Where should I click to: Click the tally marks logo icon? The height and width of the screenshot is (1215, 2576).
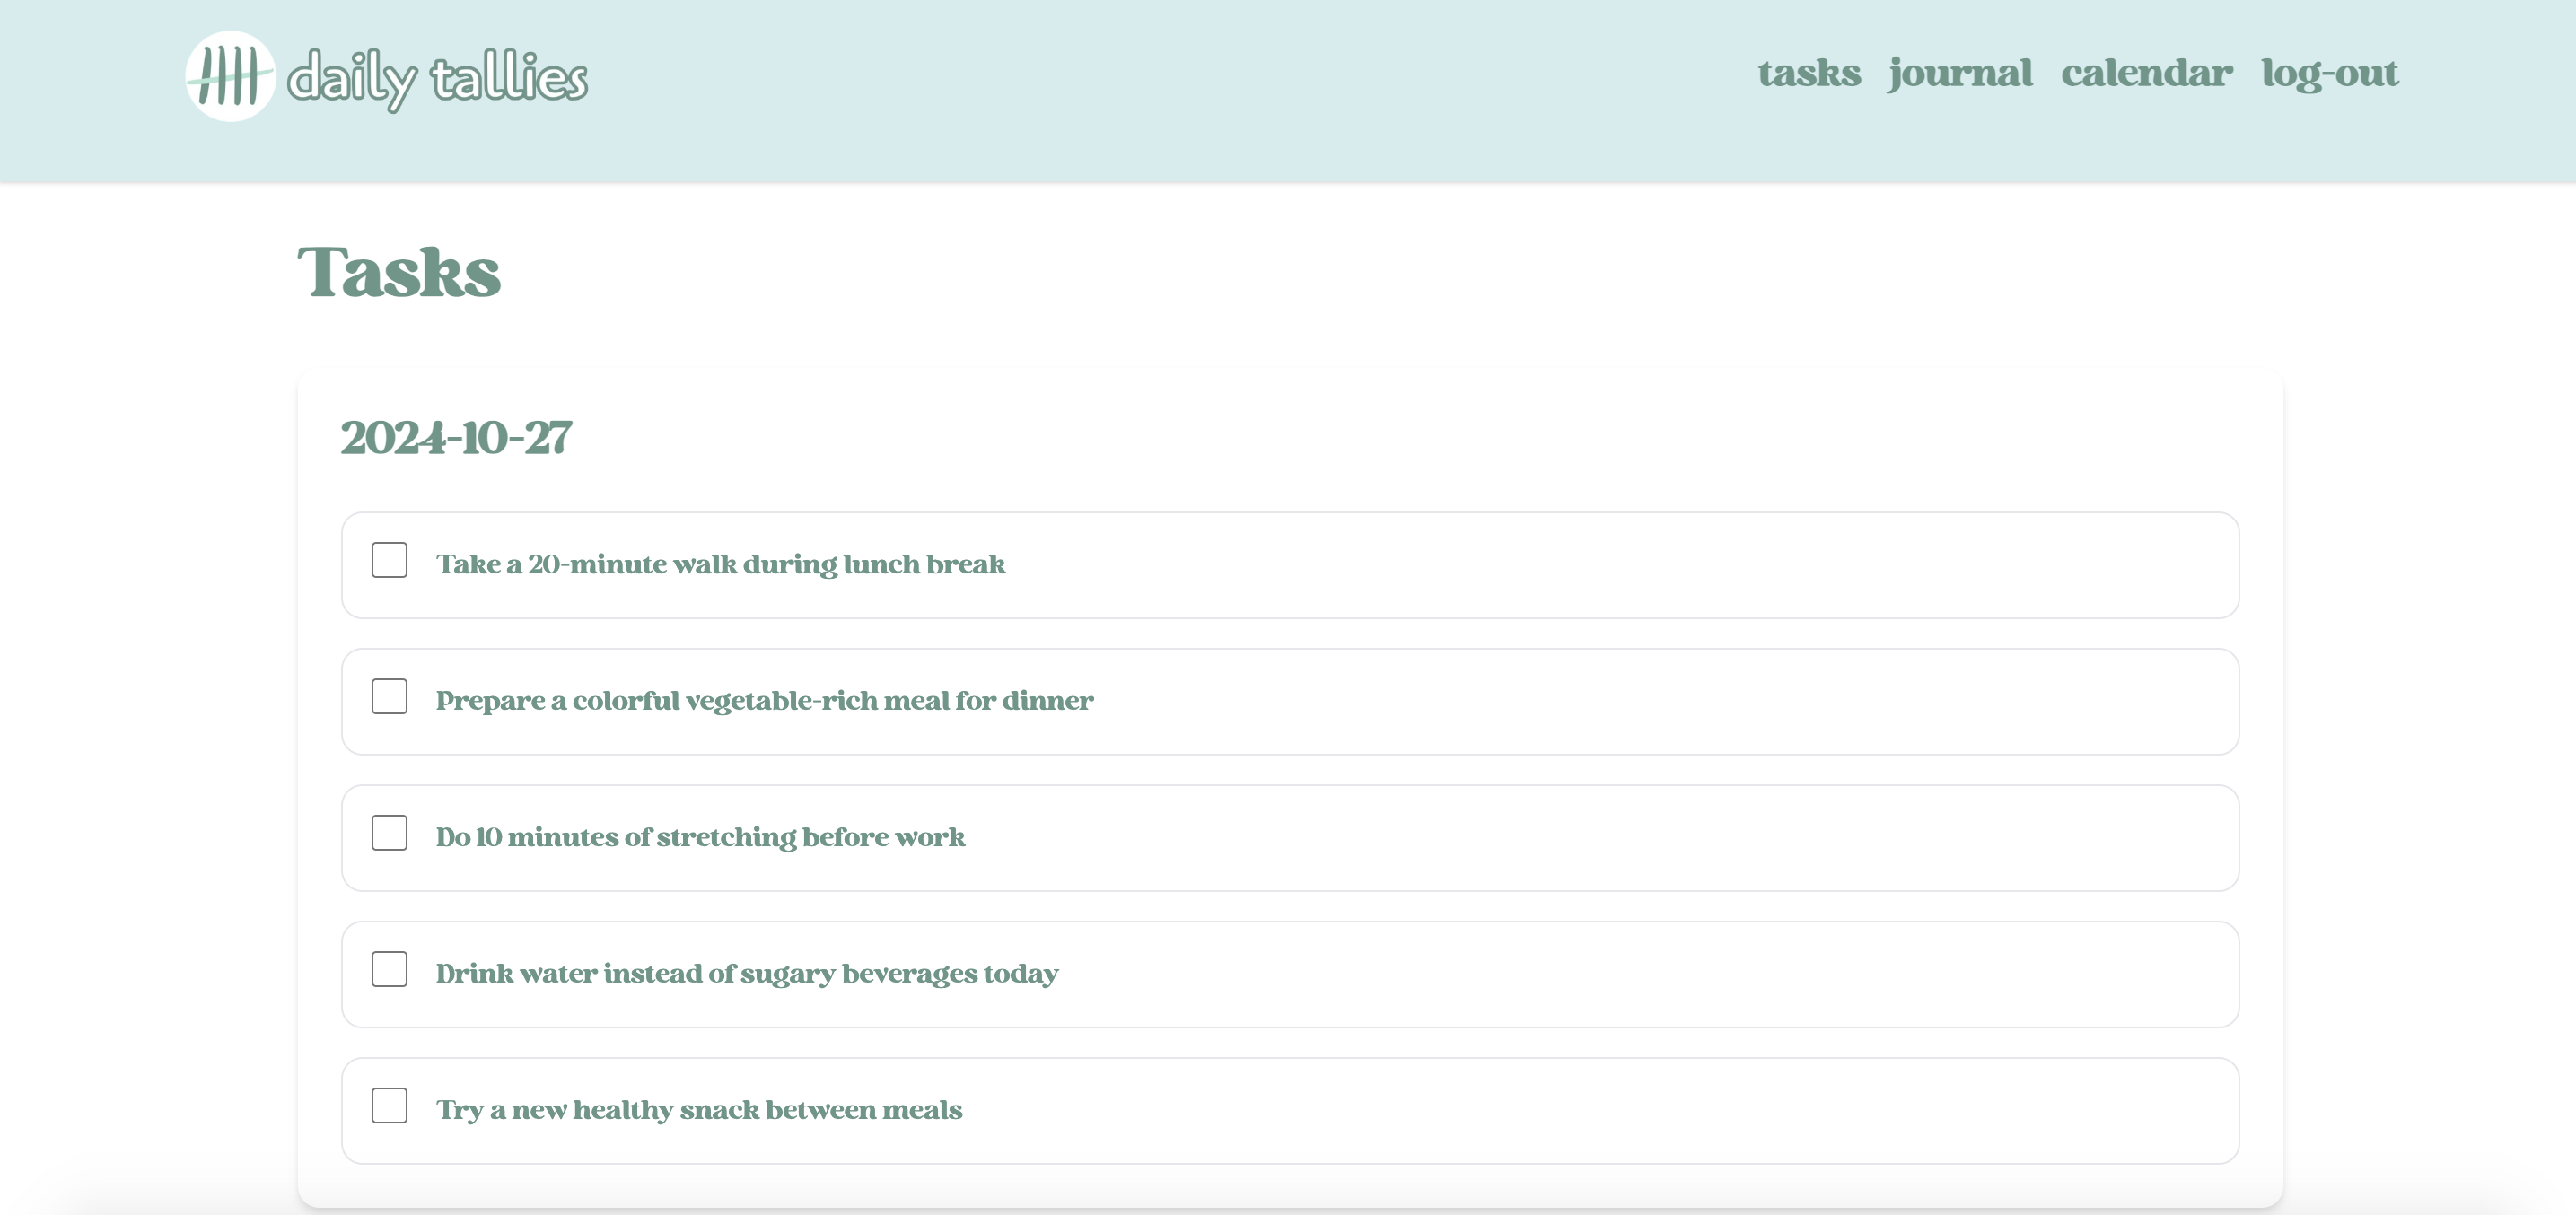(230, 76)
